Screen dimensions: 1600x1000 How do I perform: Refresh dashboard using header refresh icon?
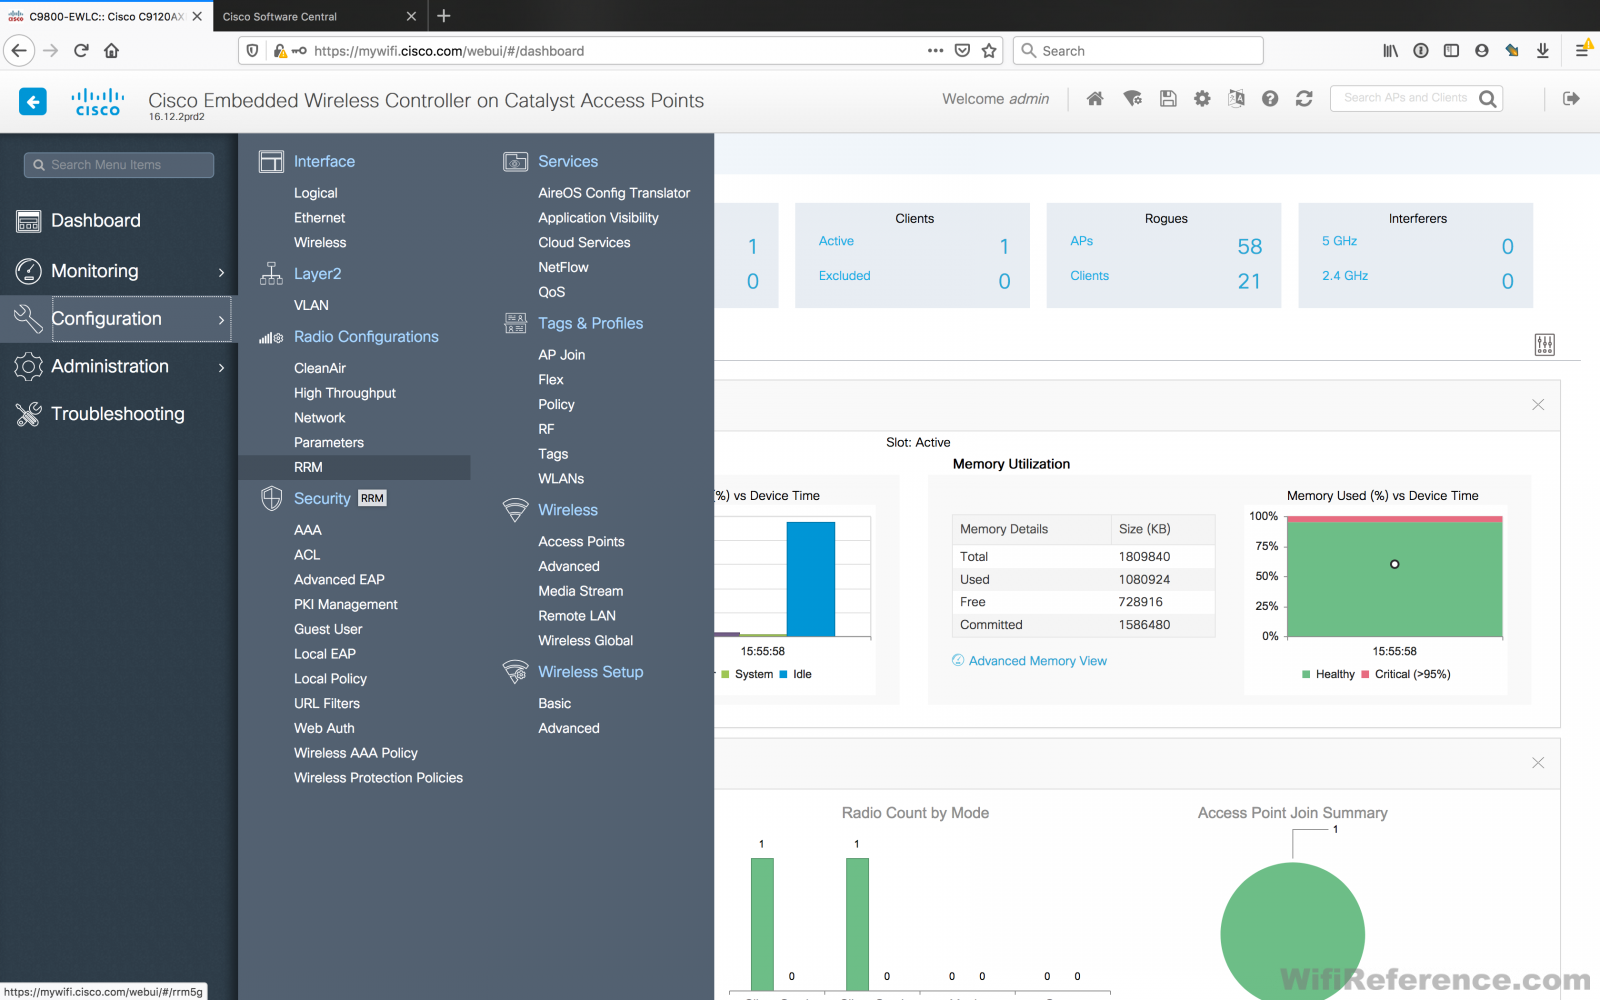pos(1304,98)
